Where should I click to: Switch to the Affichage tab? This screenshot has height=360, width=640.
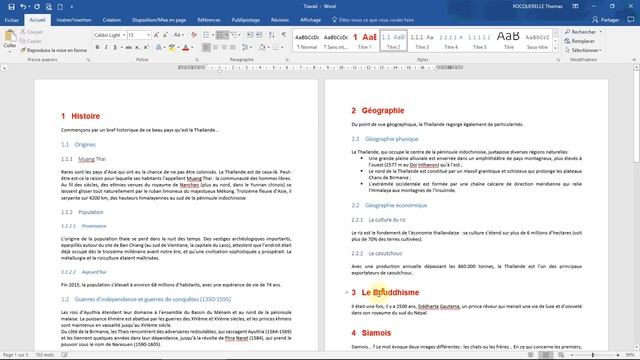coord(310,20)
